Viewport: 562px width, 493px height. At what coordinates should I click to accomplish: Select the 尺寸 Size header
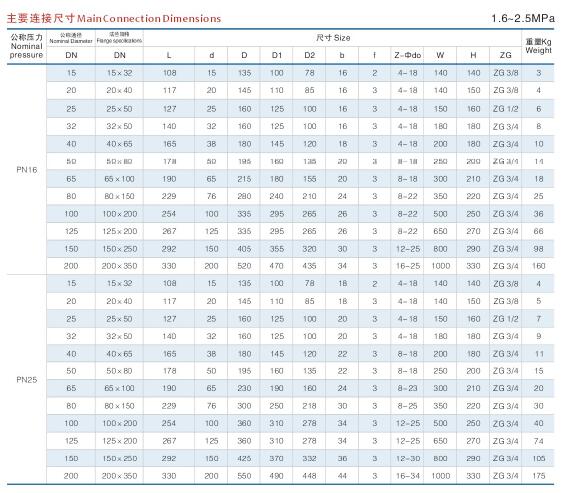(333, 38)
